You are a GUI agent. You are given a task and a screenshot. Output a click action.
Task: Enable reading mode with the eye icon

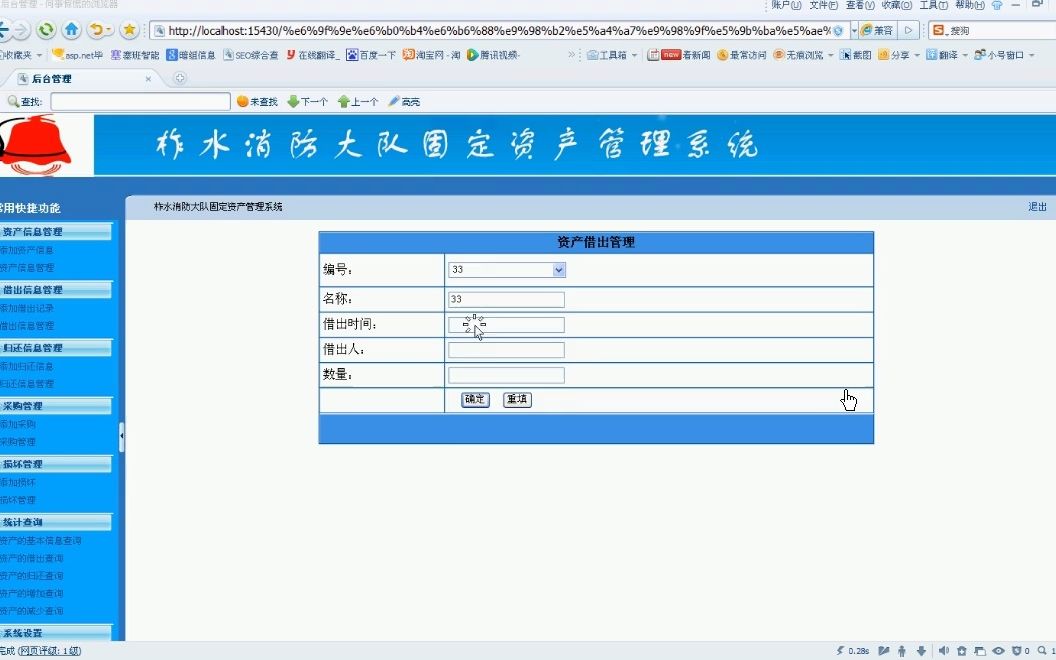[x=998, y=650]
